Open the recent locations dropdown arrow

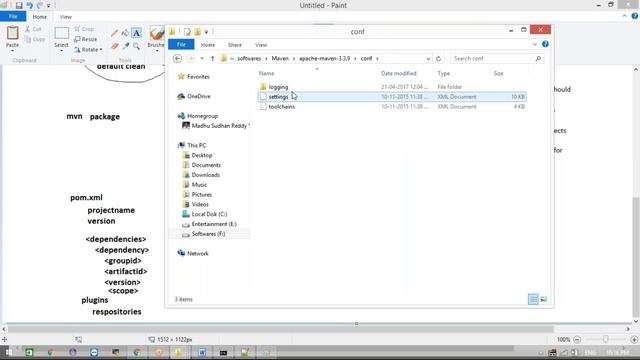click(202, 59)
